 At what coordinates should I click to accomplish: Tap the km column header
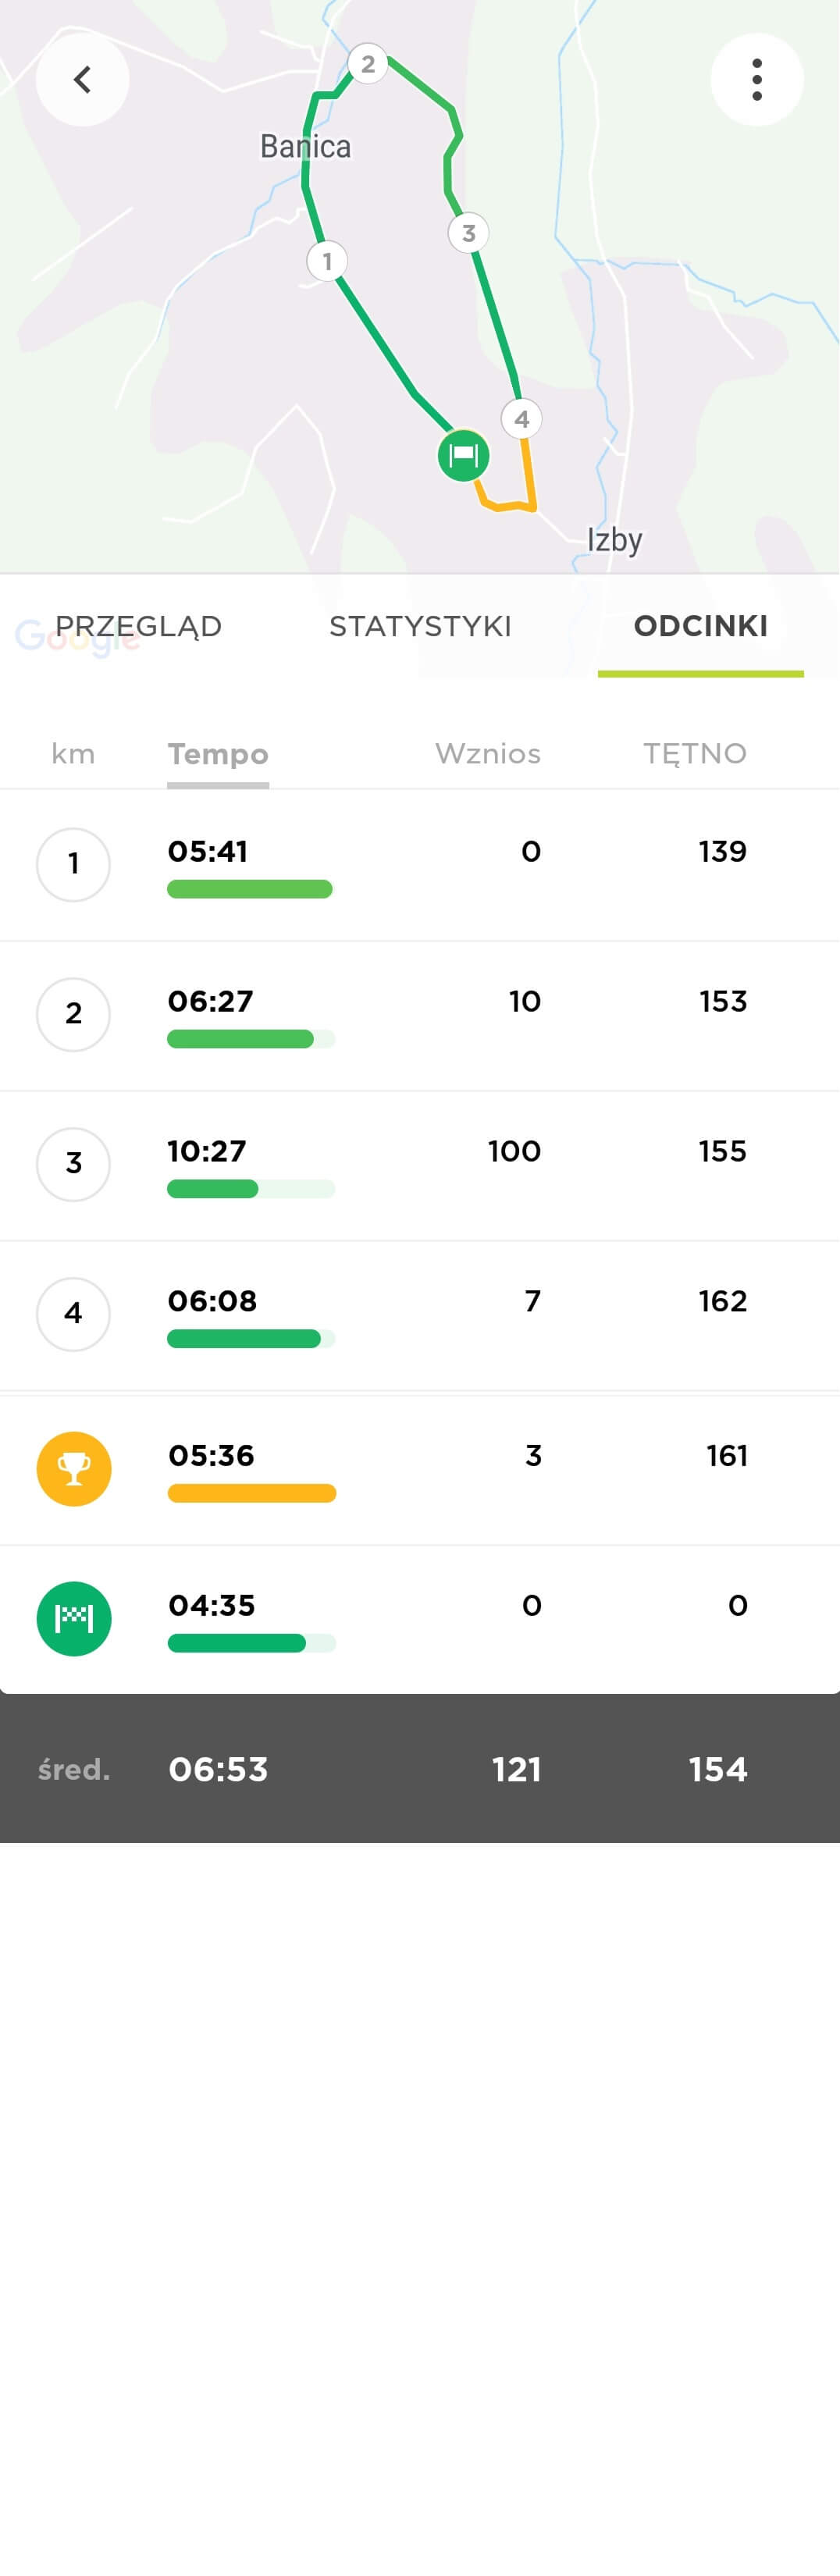pos(73,754)
